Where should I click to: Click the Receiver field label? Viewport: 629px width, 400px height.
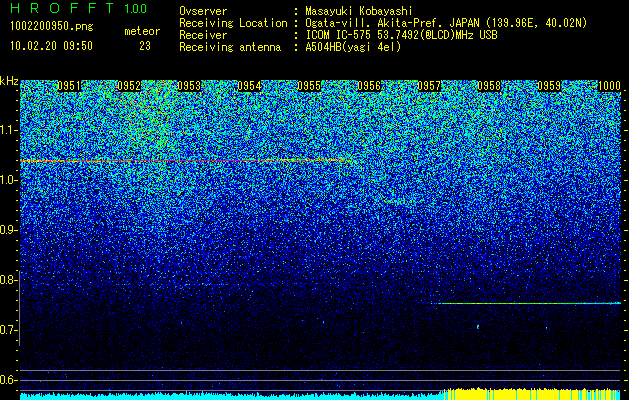(x=203, y=35)
